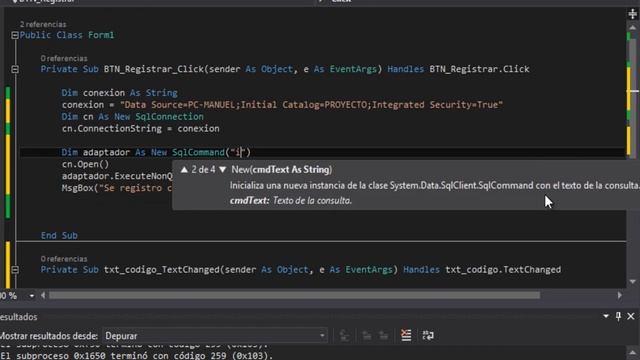
Task: Click the editor horizontal scrollbar thumb
Action: click(x=294, y=295)
